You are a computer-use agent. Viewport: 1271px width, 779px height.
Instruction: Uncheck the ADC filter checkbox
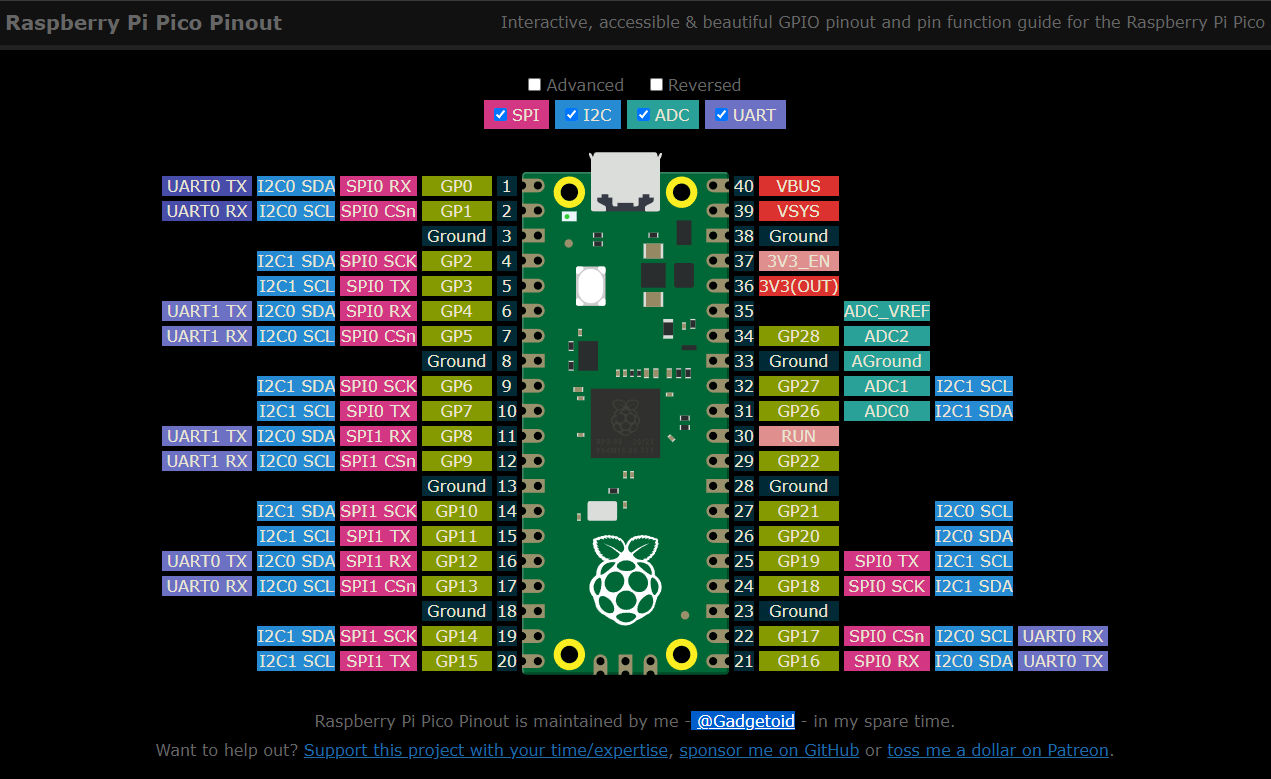(643, 115)
